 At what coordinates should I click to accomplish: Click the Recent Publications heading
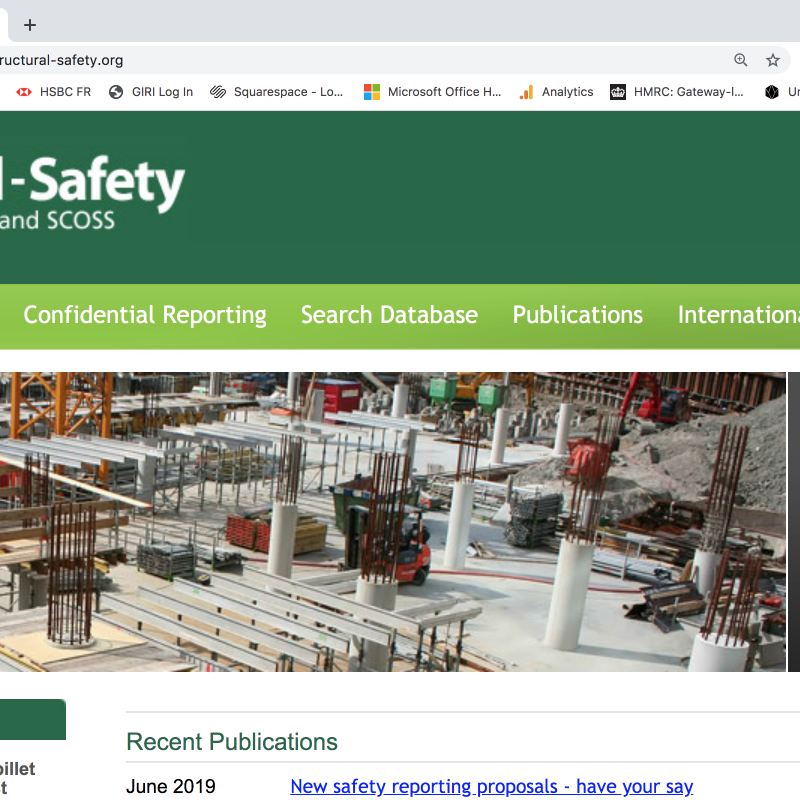232,742
